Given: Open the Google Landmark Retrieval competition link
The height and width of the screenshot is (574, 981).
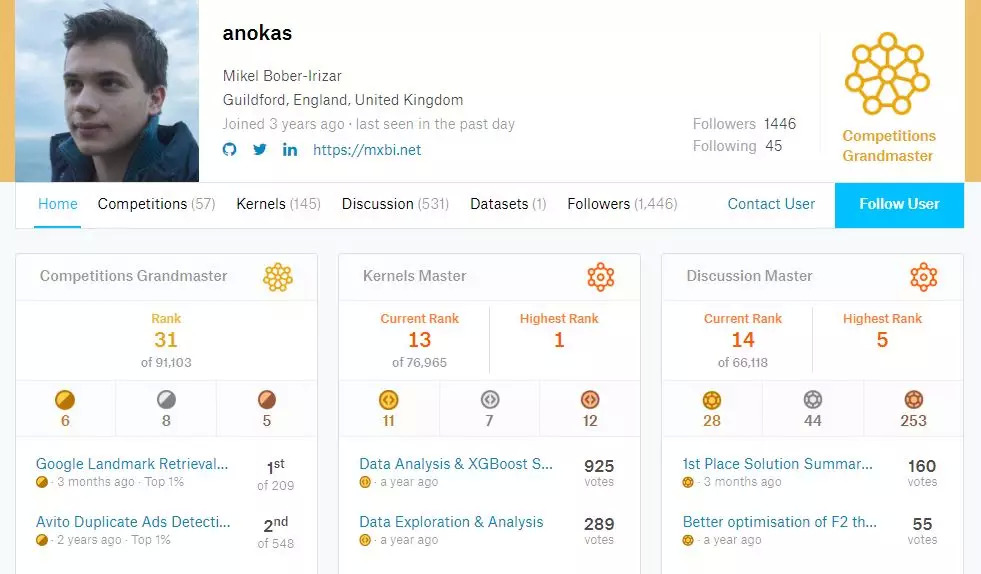Looking at the screenshot, I should click(132, 464).
